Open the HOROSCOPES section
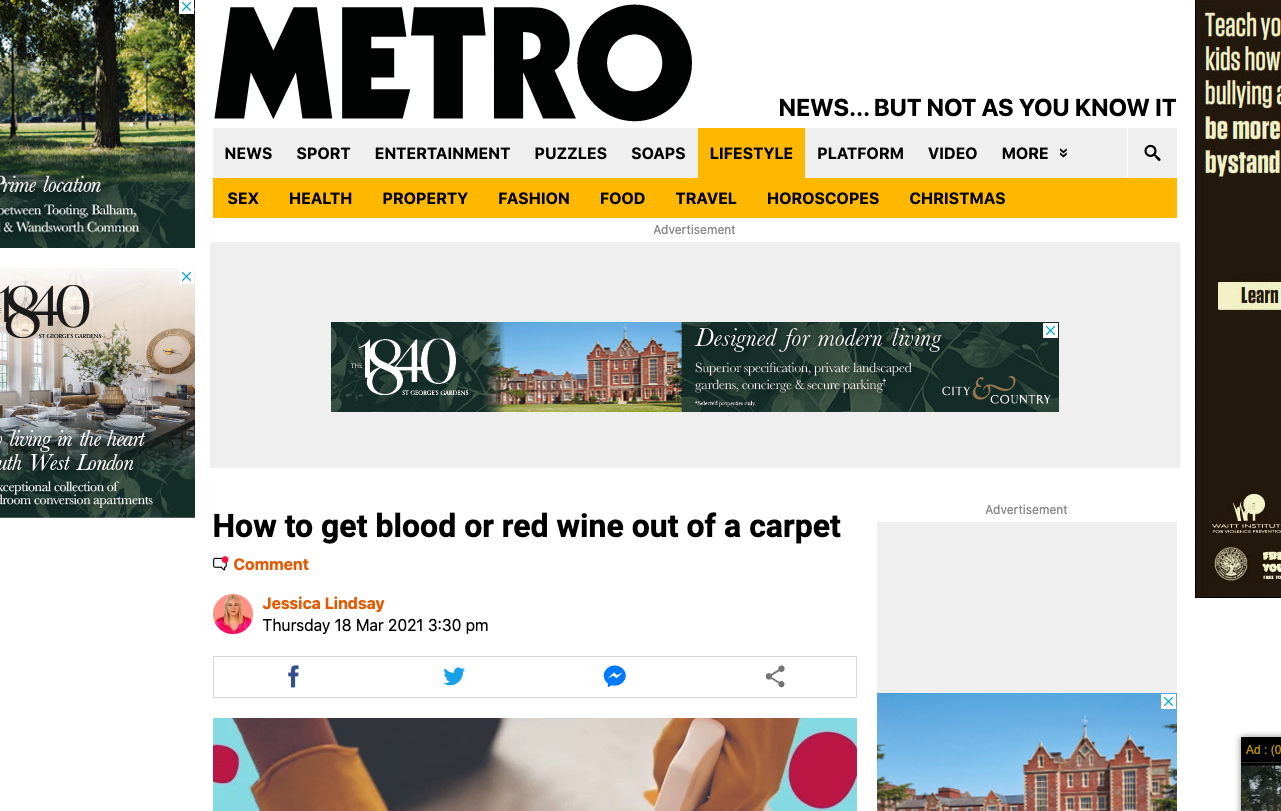The image size is (1281, 811). pyautogui.click(x=823, y=198)
